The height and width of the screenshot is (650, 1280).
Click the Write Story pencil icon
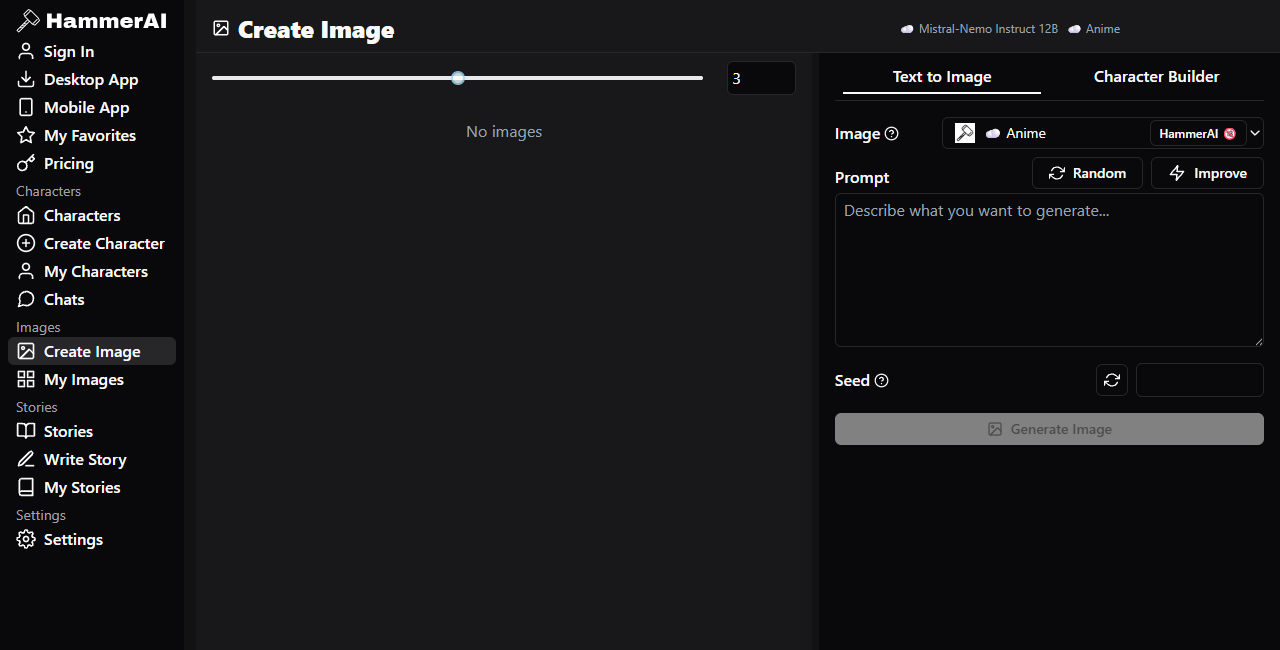coord(26,459)
